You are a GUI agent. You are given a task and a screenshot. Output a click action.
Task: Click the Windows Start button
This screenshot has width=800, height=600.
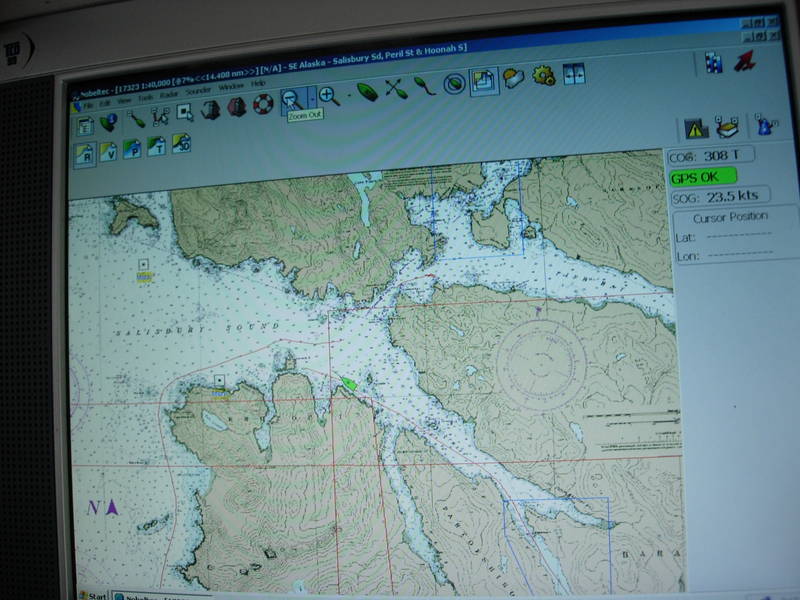94,594
